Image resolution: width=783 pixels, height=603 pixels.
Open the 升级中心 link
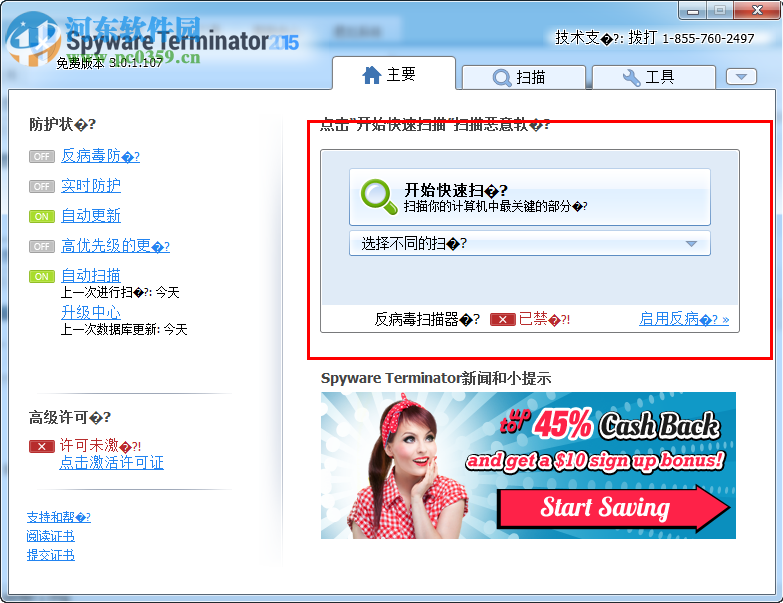pyautogui.click(x=91, y=312)
